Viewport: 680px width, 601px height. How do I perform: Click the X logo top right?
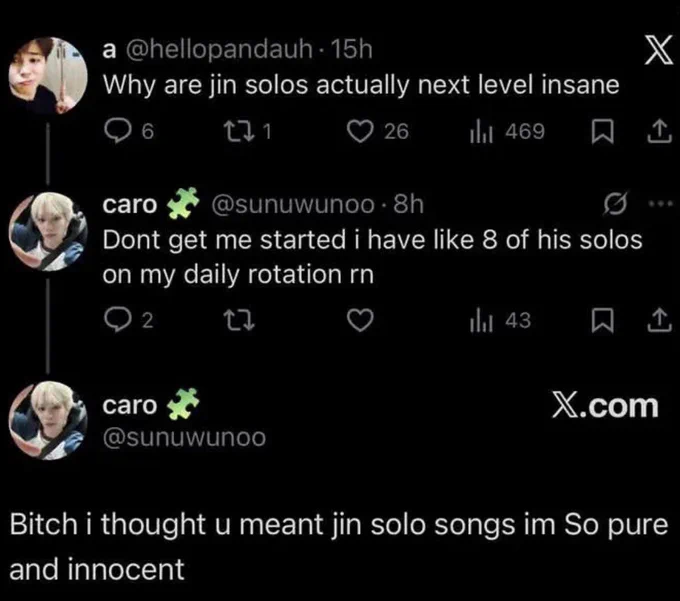[658, 49]
